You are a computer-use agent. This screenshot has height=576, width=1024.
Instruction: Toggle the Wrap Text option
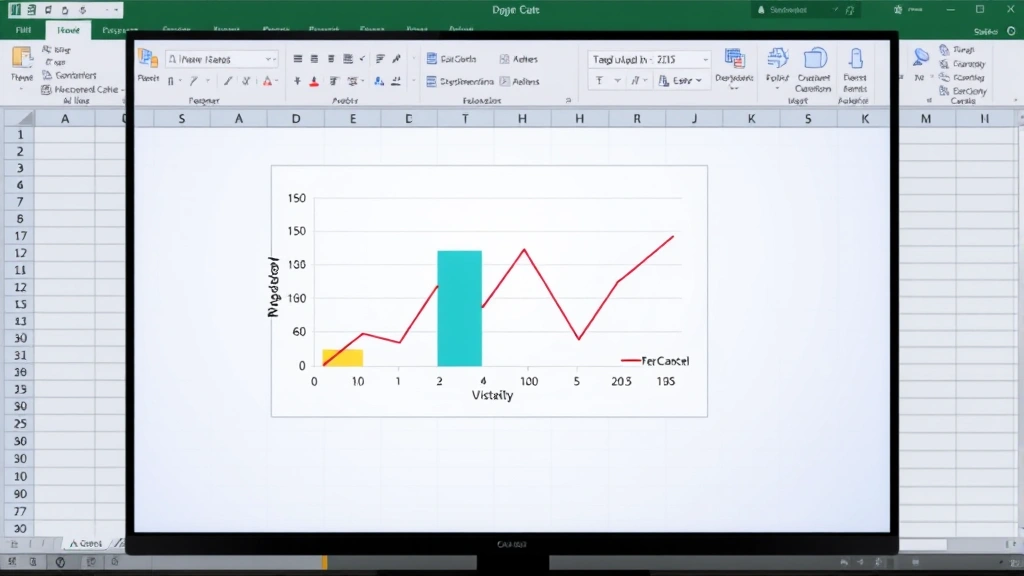tap(350, 58)
